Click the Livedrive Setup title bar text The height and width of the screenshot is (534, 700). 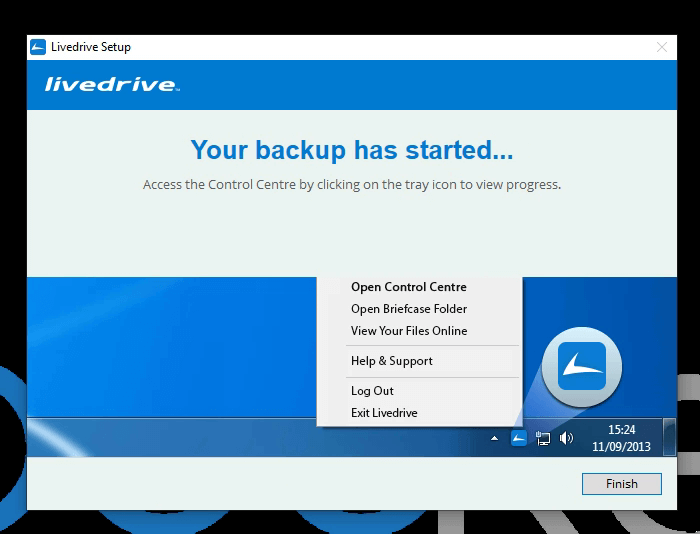pyautogui.click(x=91, y=47)
